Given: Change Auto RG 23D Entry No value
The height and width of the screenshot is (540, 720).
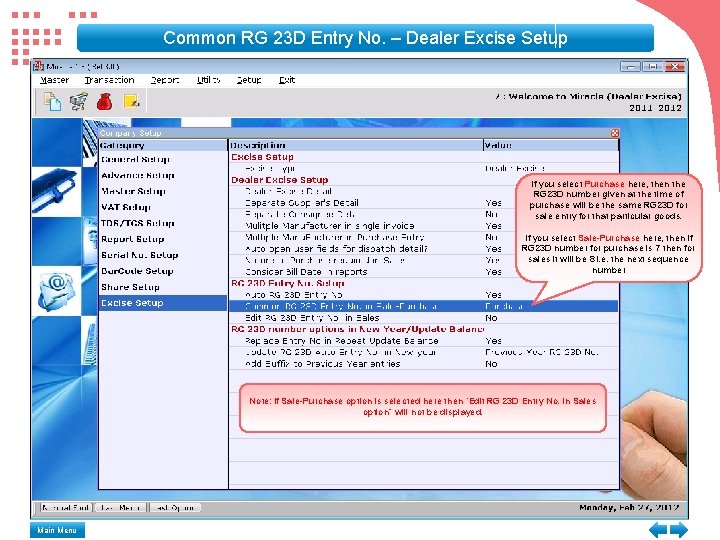Looking at the screenshot, I should (x=494, y=295).
